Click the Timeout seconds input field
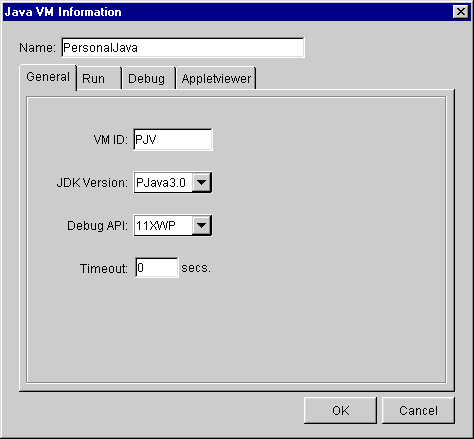The image size is (474, 439). pyautogui.click(x=157, y=268)
